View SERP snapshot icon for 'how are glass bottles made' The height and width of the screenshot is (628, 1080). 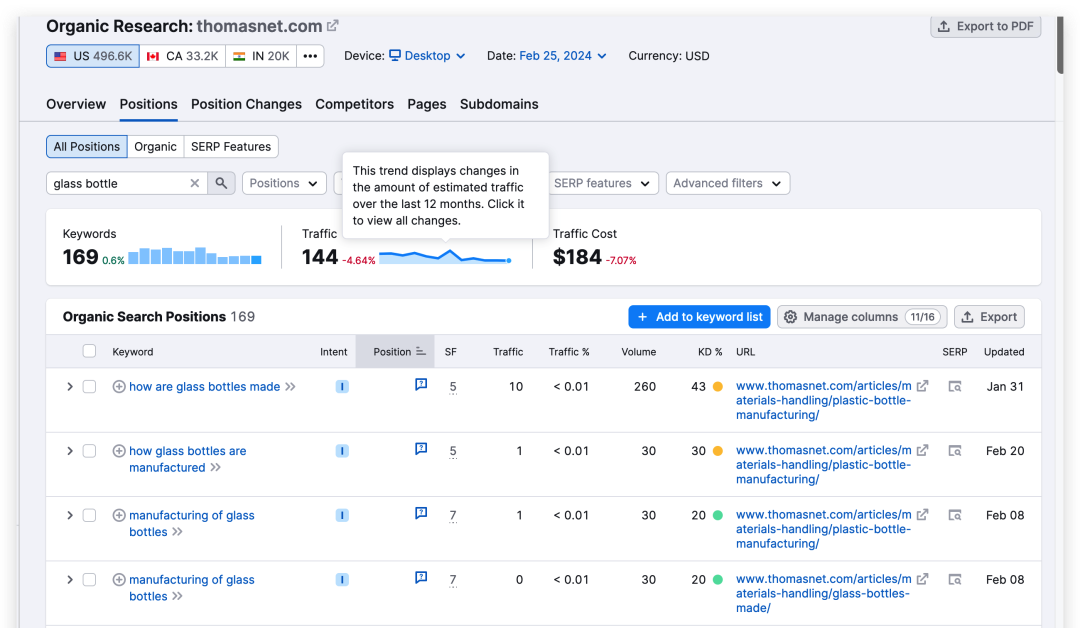tap(955, 387)
